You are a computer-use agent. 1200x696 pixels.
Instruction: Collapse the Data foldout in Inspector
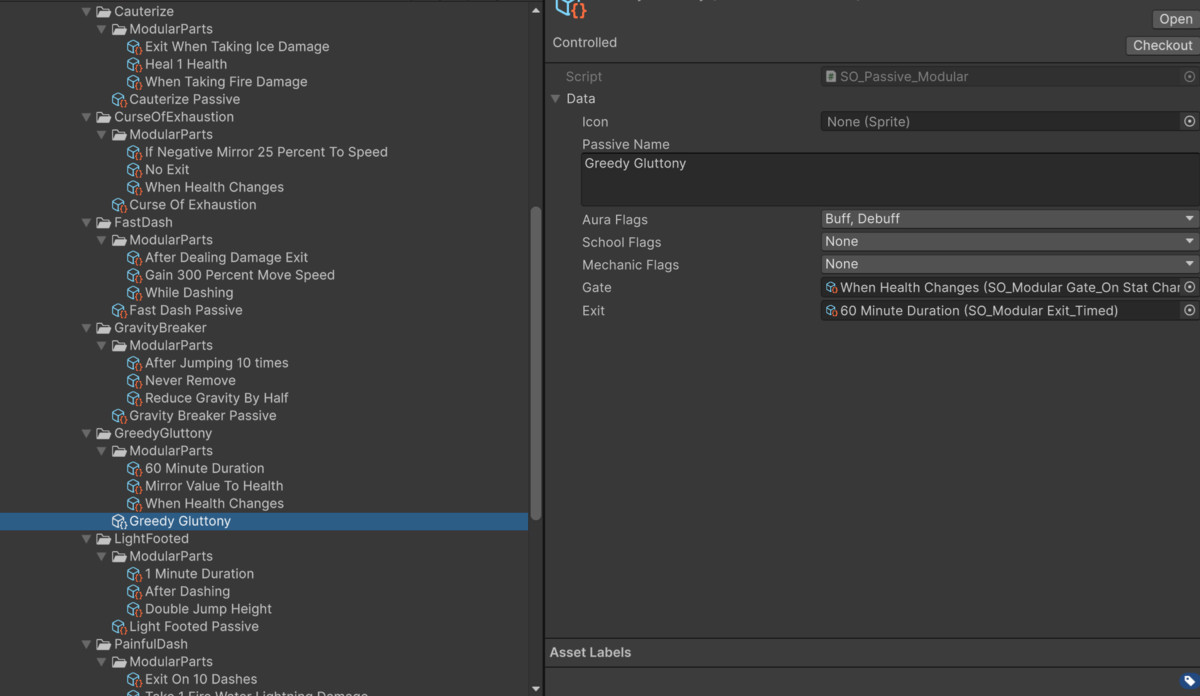[x=555, y=99]
